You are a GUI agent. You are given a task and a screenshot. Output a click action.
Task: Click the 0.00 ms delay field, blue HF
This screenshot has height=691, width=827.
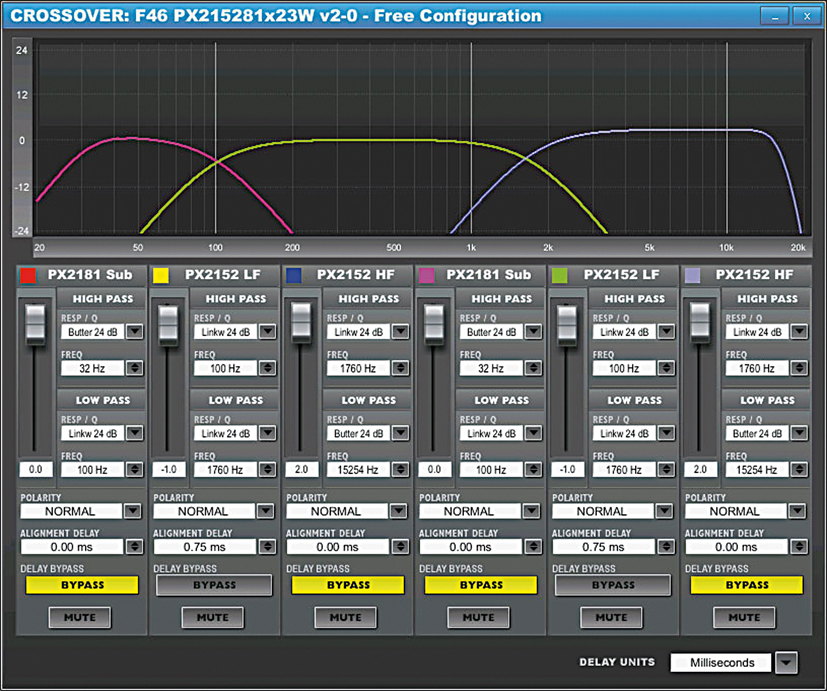point(338,547)
